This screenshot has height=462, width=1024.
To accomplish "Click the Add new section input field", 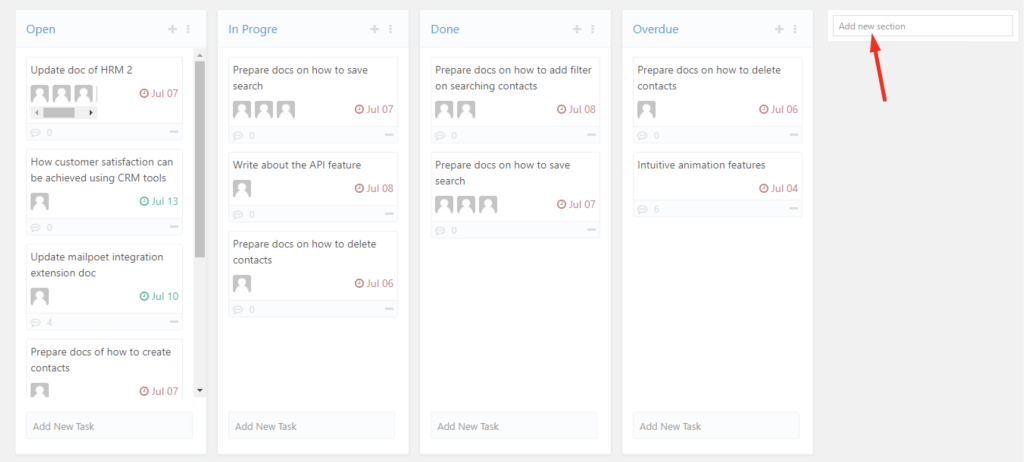I will 923,26.
